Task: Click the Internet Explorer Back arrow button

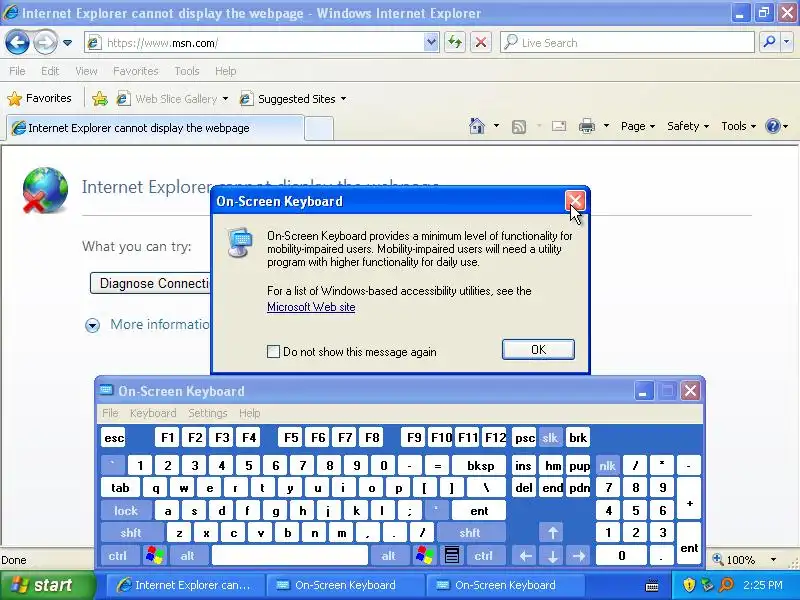Action: [17, 42]
